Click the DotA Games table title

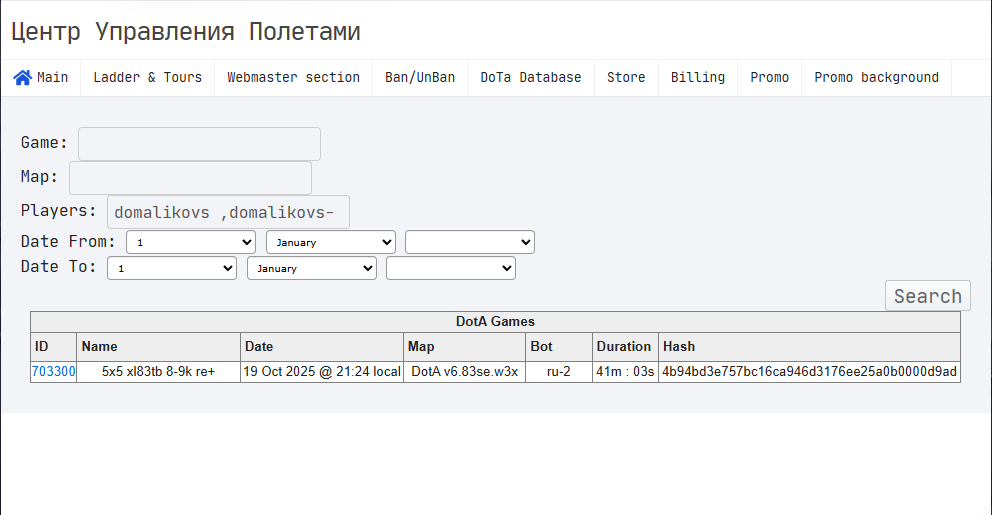(x=495, y=321)
